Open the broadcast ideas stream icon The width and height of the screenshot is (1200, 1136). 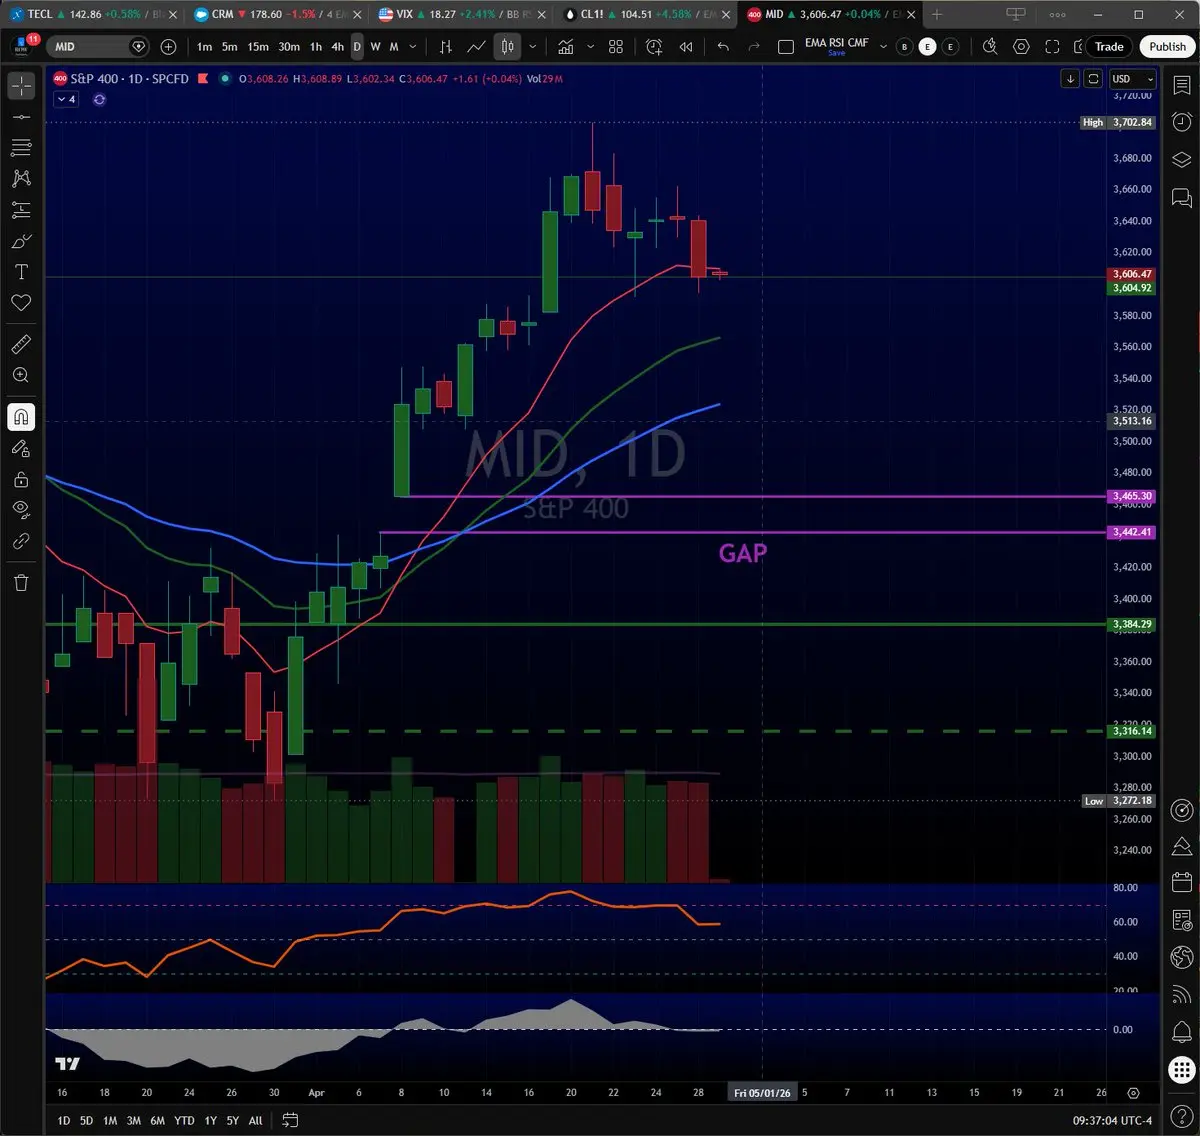click(1181, 994)
